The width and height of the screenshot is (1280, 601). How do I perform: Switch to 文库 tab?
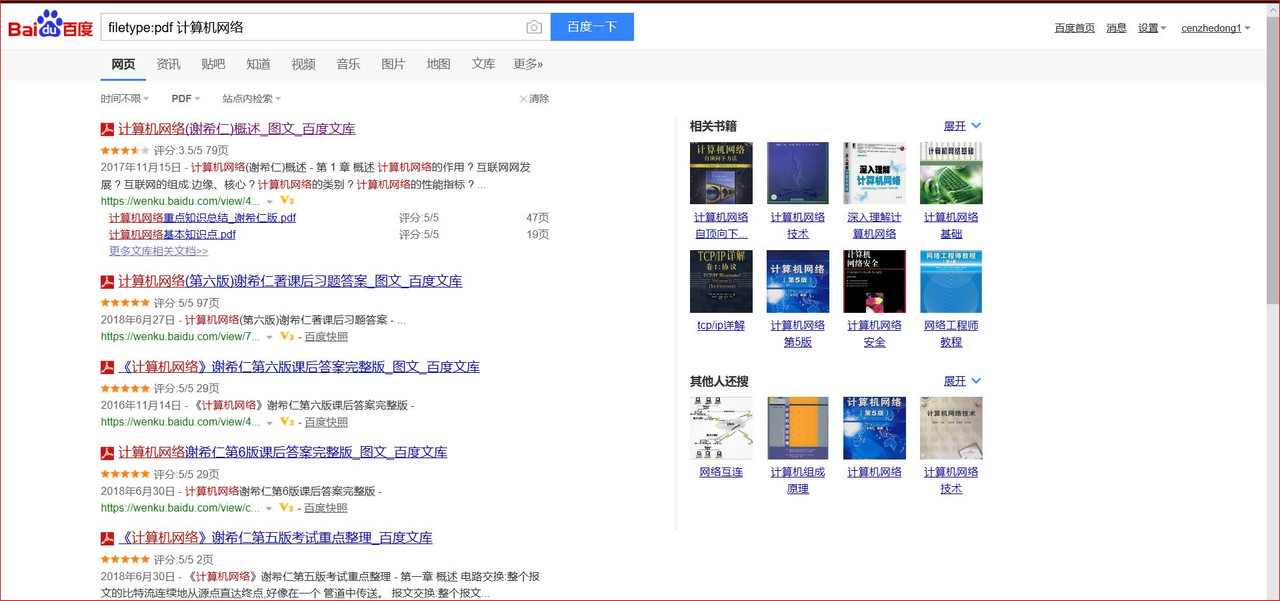[483, 64]
